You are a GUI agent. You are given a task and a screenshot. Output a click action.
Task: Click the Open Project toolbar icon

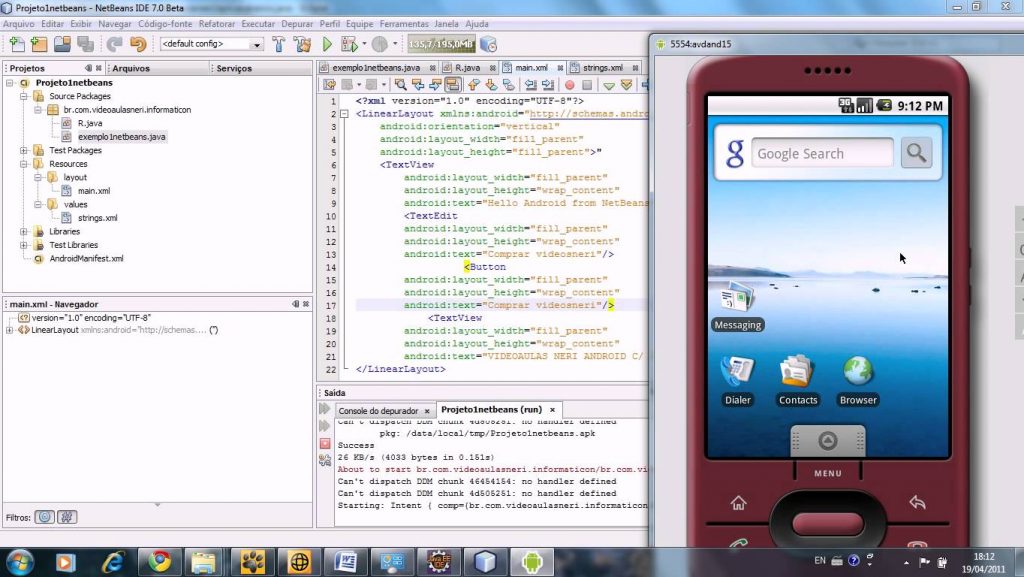(62, 44)
